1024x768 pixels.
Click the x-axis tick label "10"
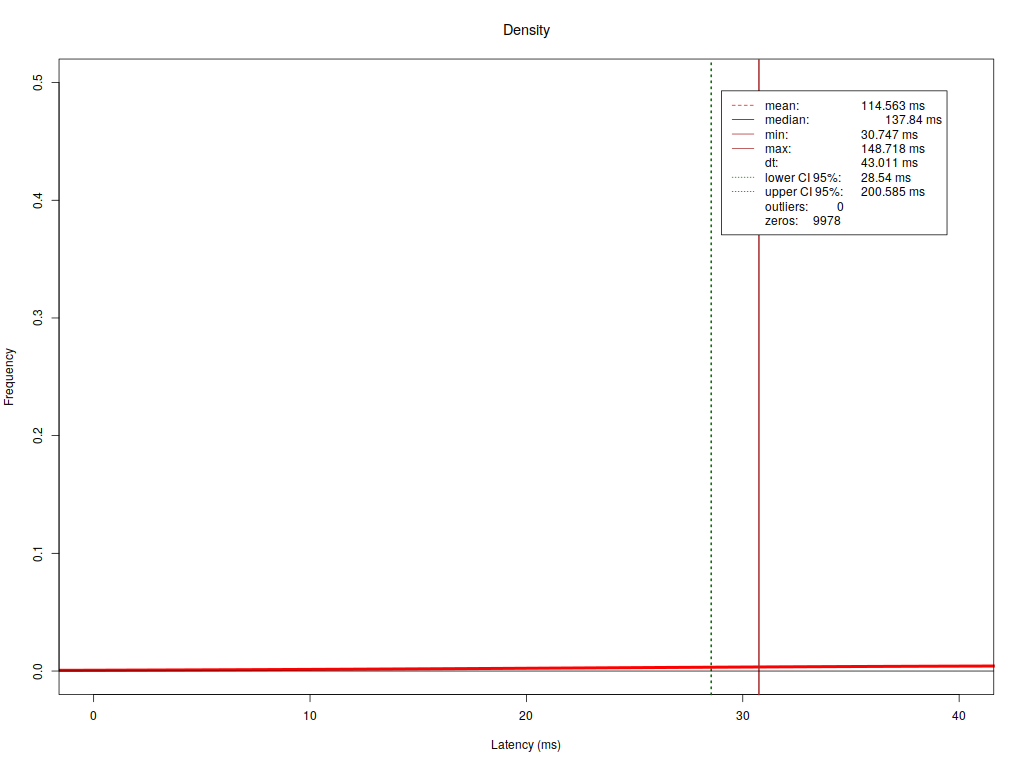click(310, 716)
